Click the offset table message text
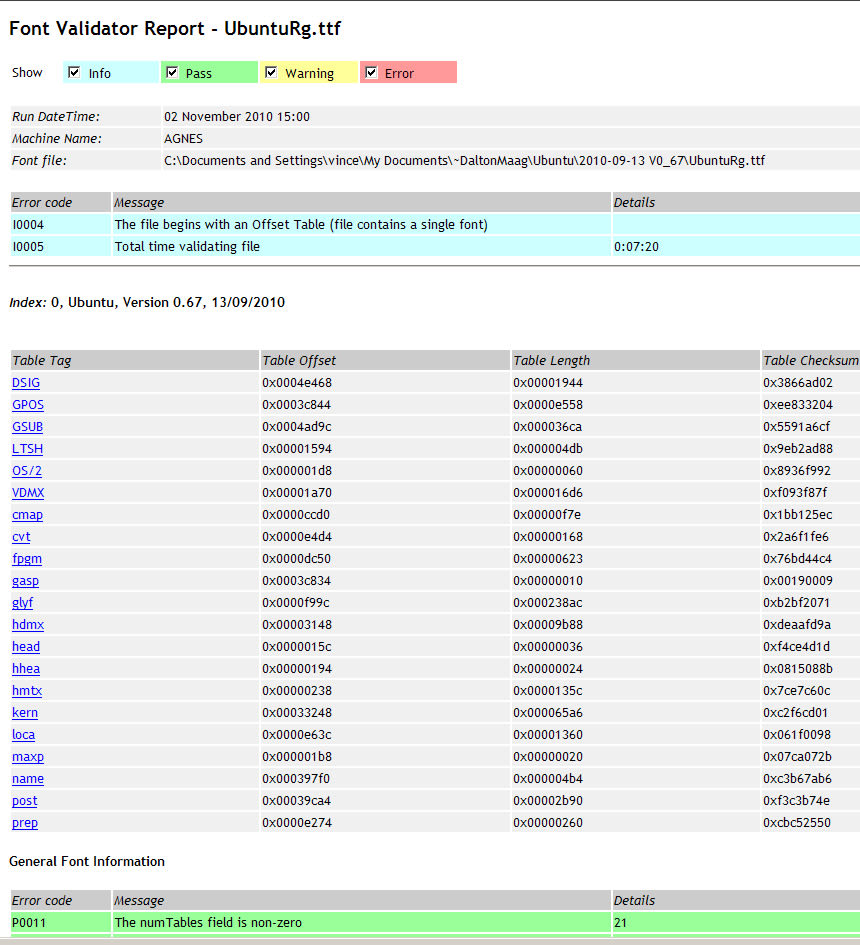 click(x=301, y=225)
